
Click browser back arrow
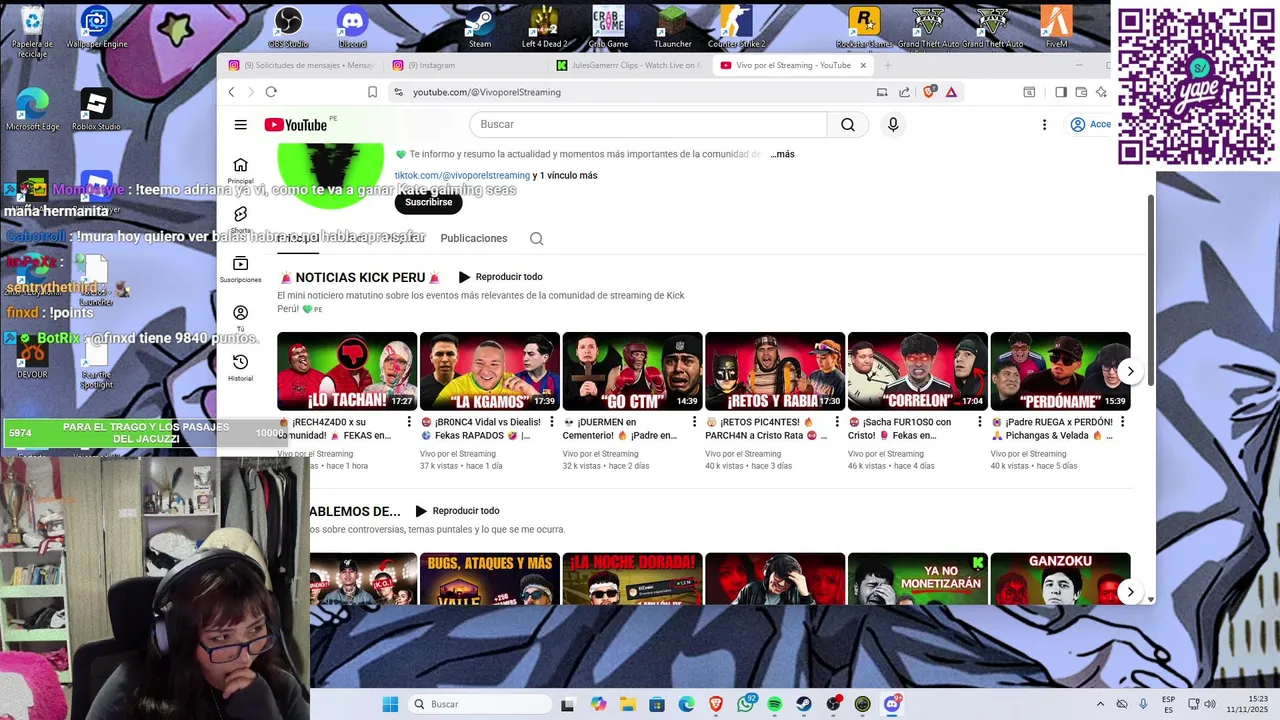tap(231, 92)
